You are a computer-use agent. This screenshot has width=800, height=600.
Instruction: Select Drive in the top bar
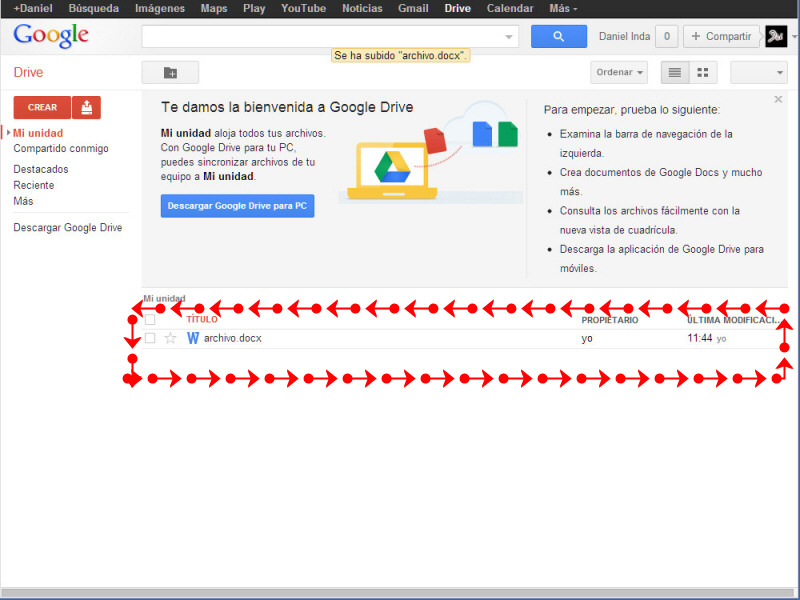click(x=458, y=9)
